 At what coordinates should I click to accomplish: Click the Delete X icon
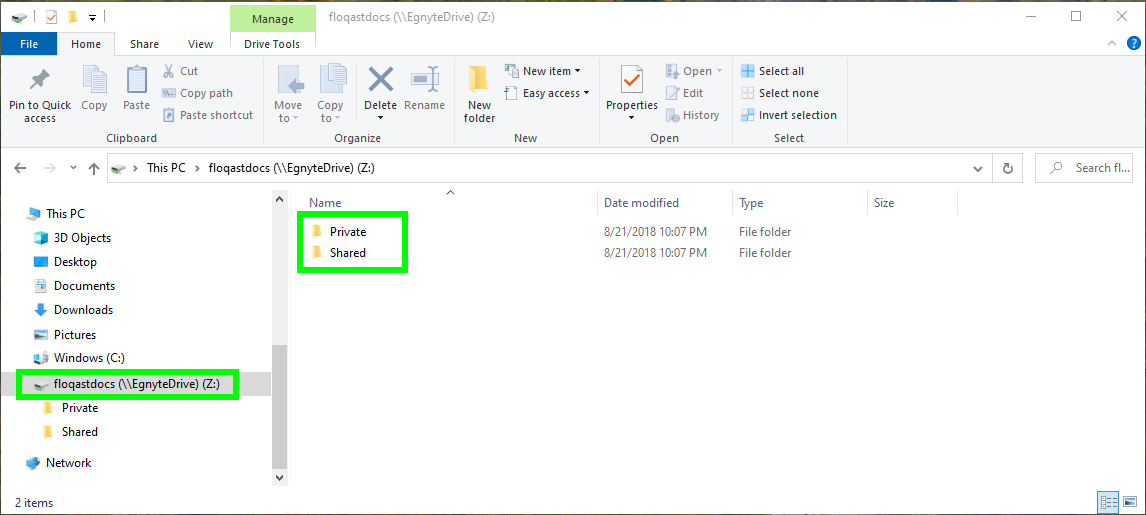tap(380, 79)
